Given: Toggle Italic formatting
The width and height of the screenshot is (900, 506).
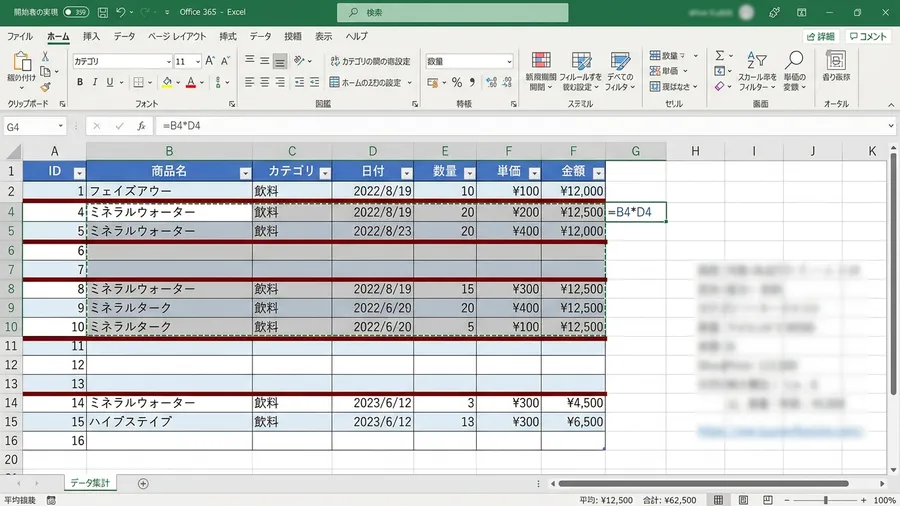Looking at the screenshot, I should [x=95, y=83].
